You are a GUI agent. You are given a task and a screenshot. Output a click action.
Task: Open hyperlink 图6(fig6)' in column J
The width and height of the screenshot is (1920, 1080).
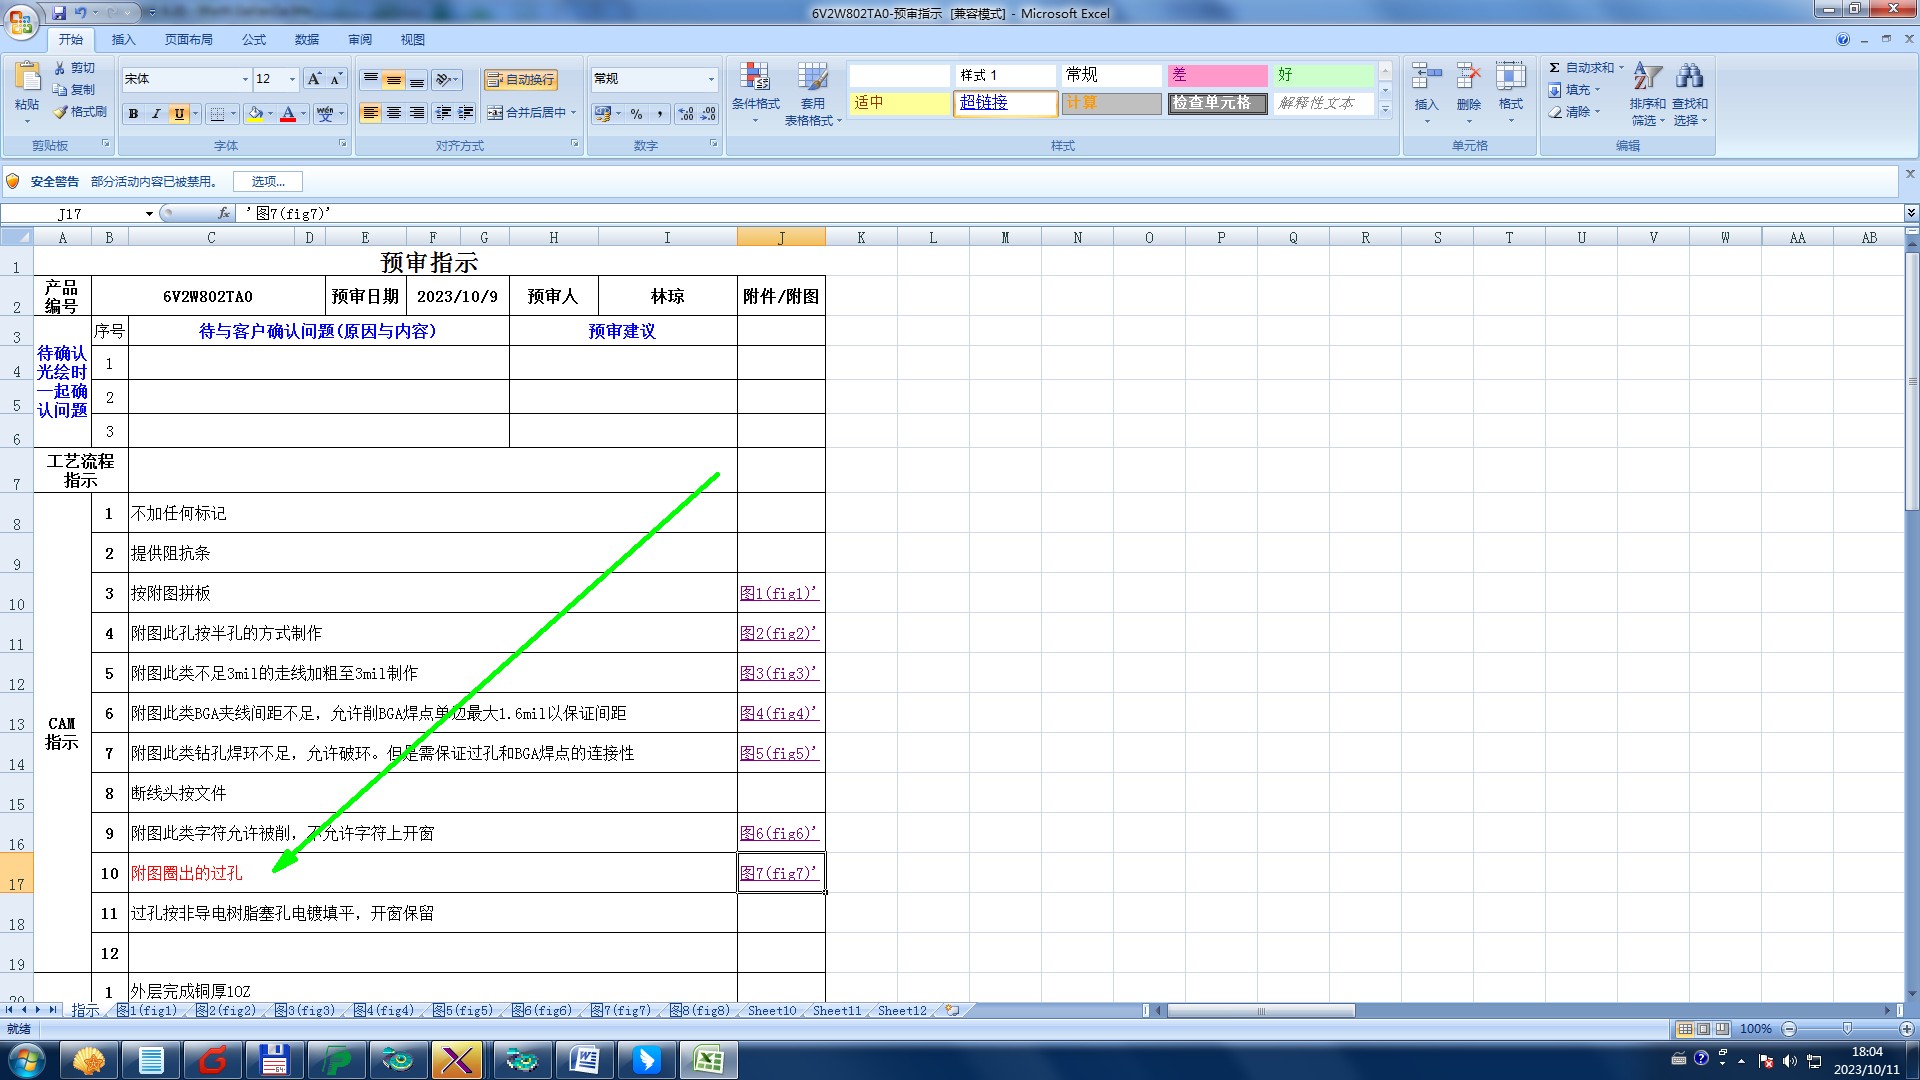pos(779,833)
